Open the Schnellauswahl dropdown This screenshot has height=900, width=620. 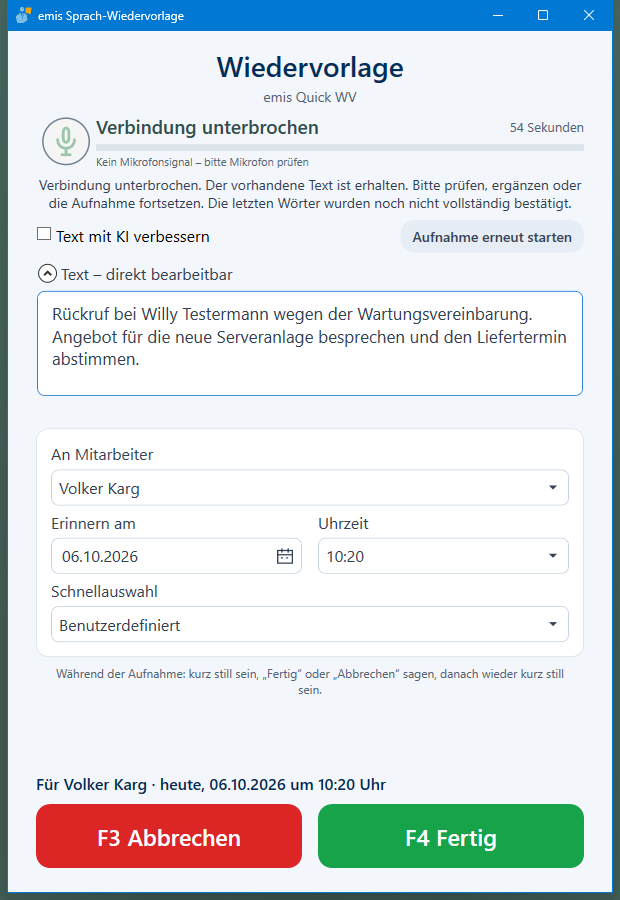(310, 624)
